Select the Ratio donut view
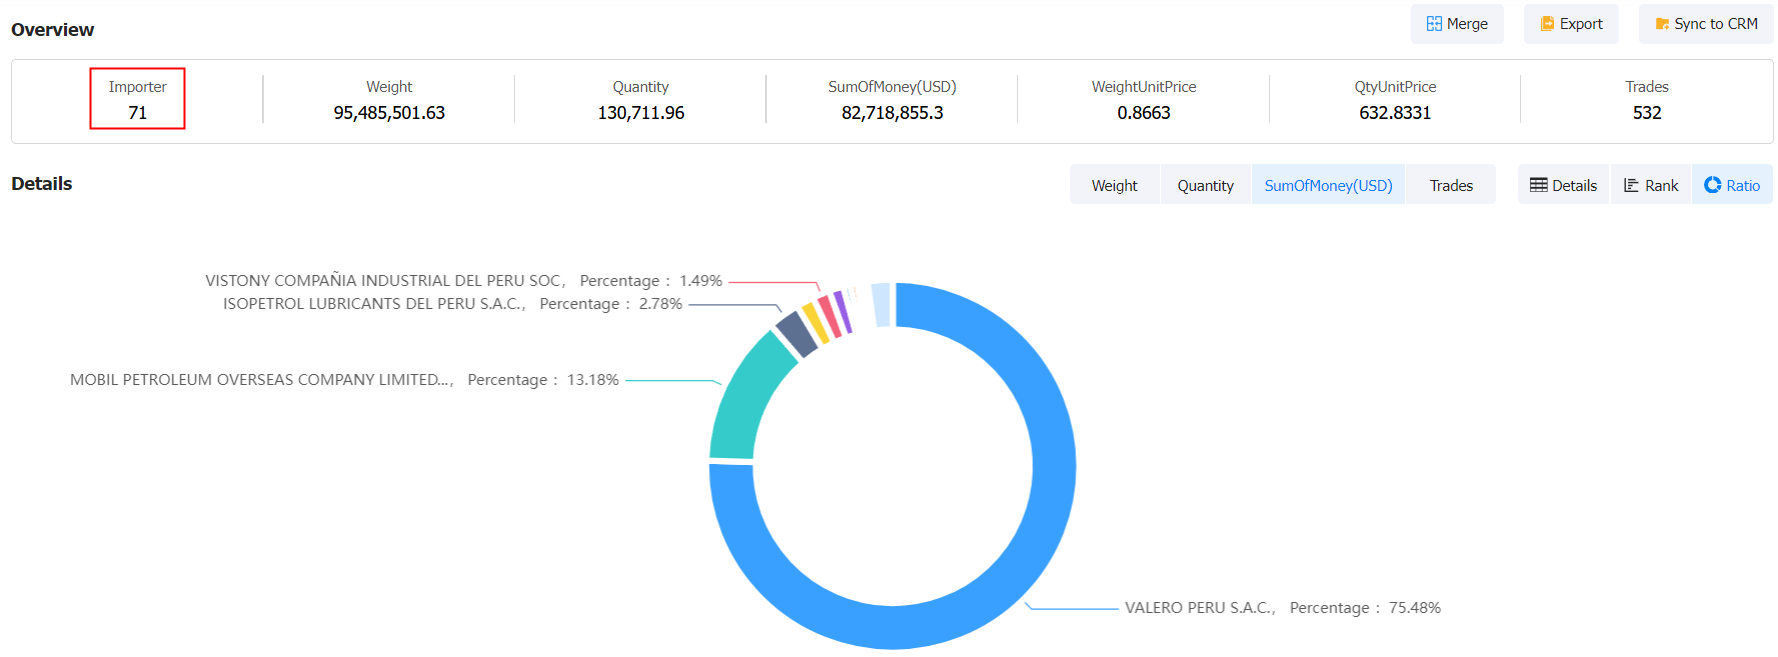 click(1732, 185)
